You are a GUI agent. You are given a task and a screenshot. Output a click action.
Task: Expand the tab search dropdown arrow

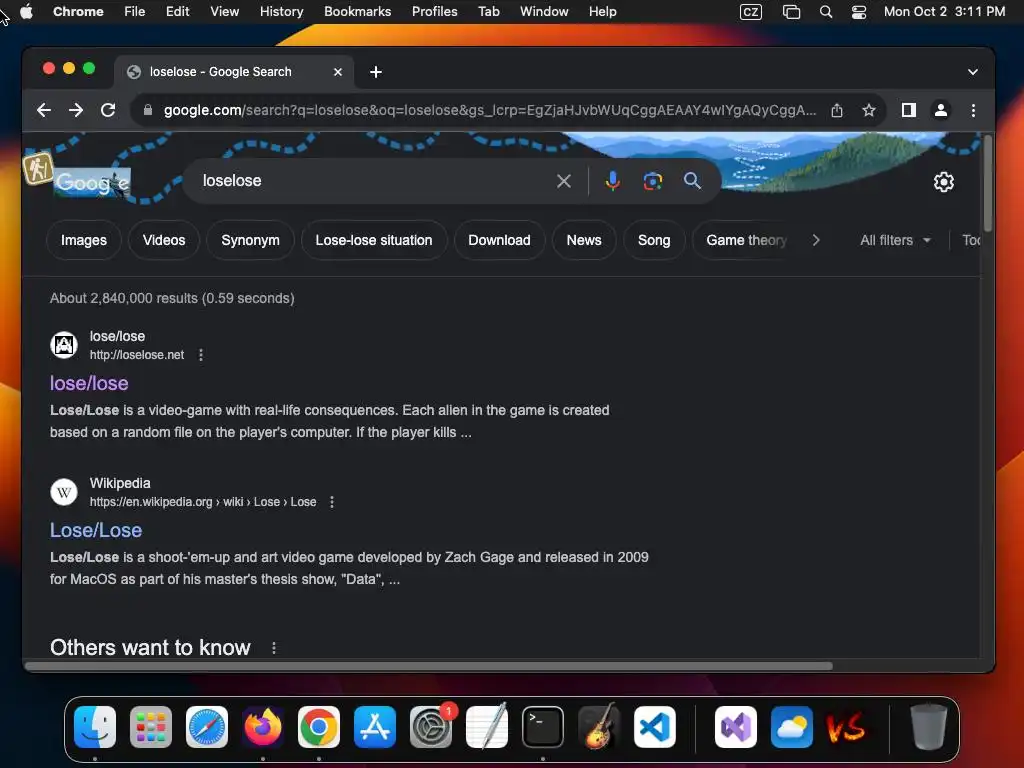[x=972, y=72]
